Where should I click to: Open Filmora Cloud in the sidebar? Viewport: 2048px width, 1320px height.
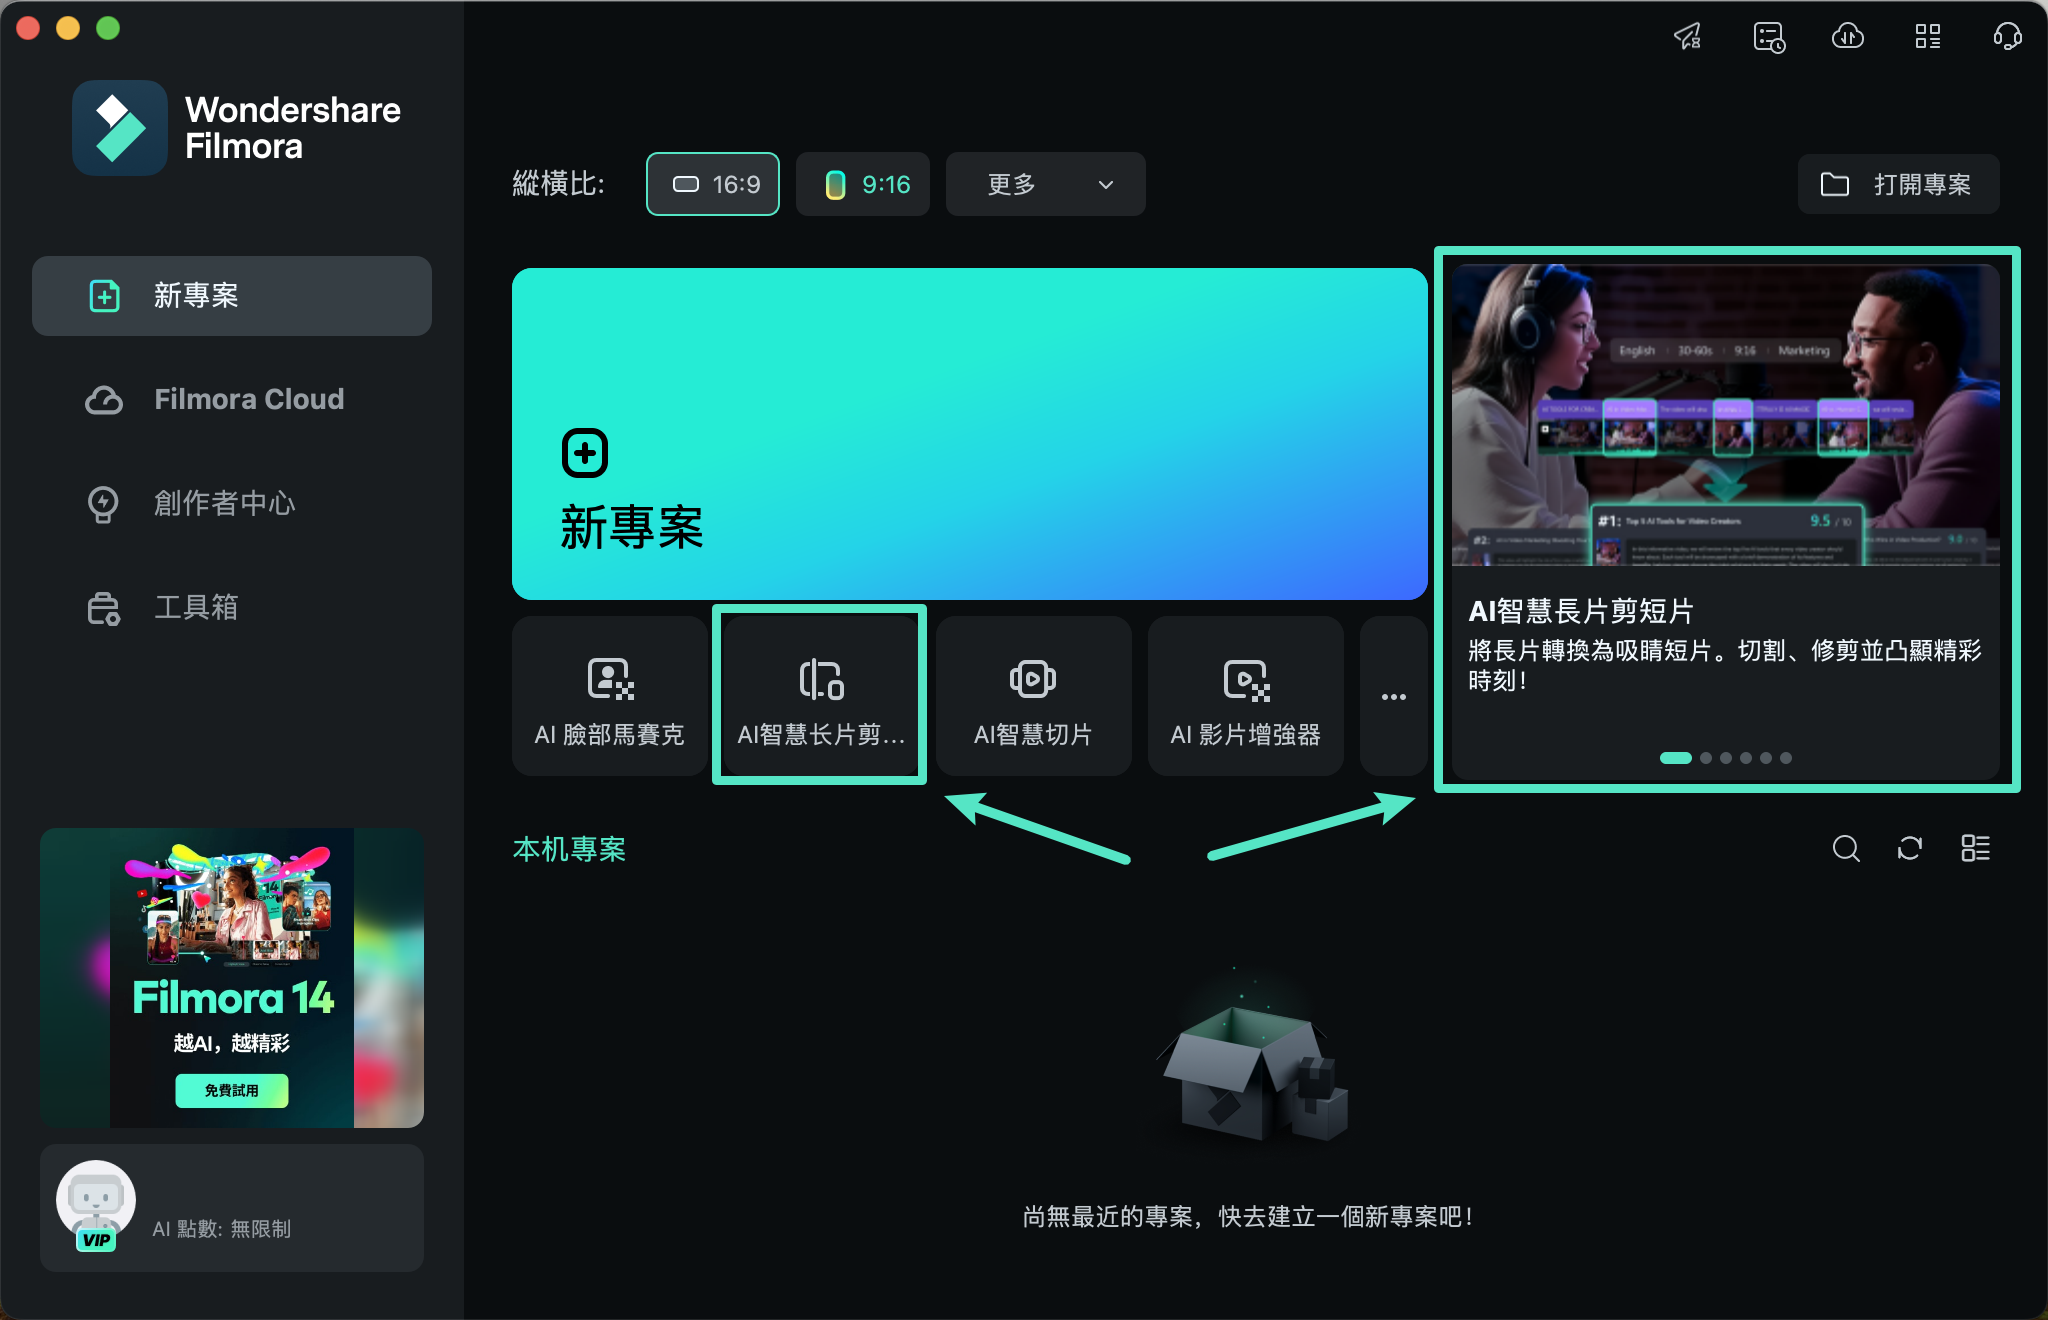(232, 400)
